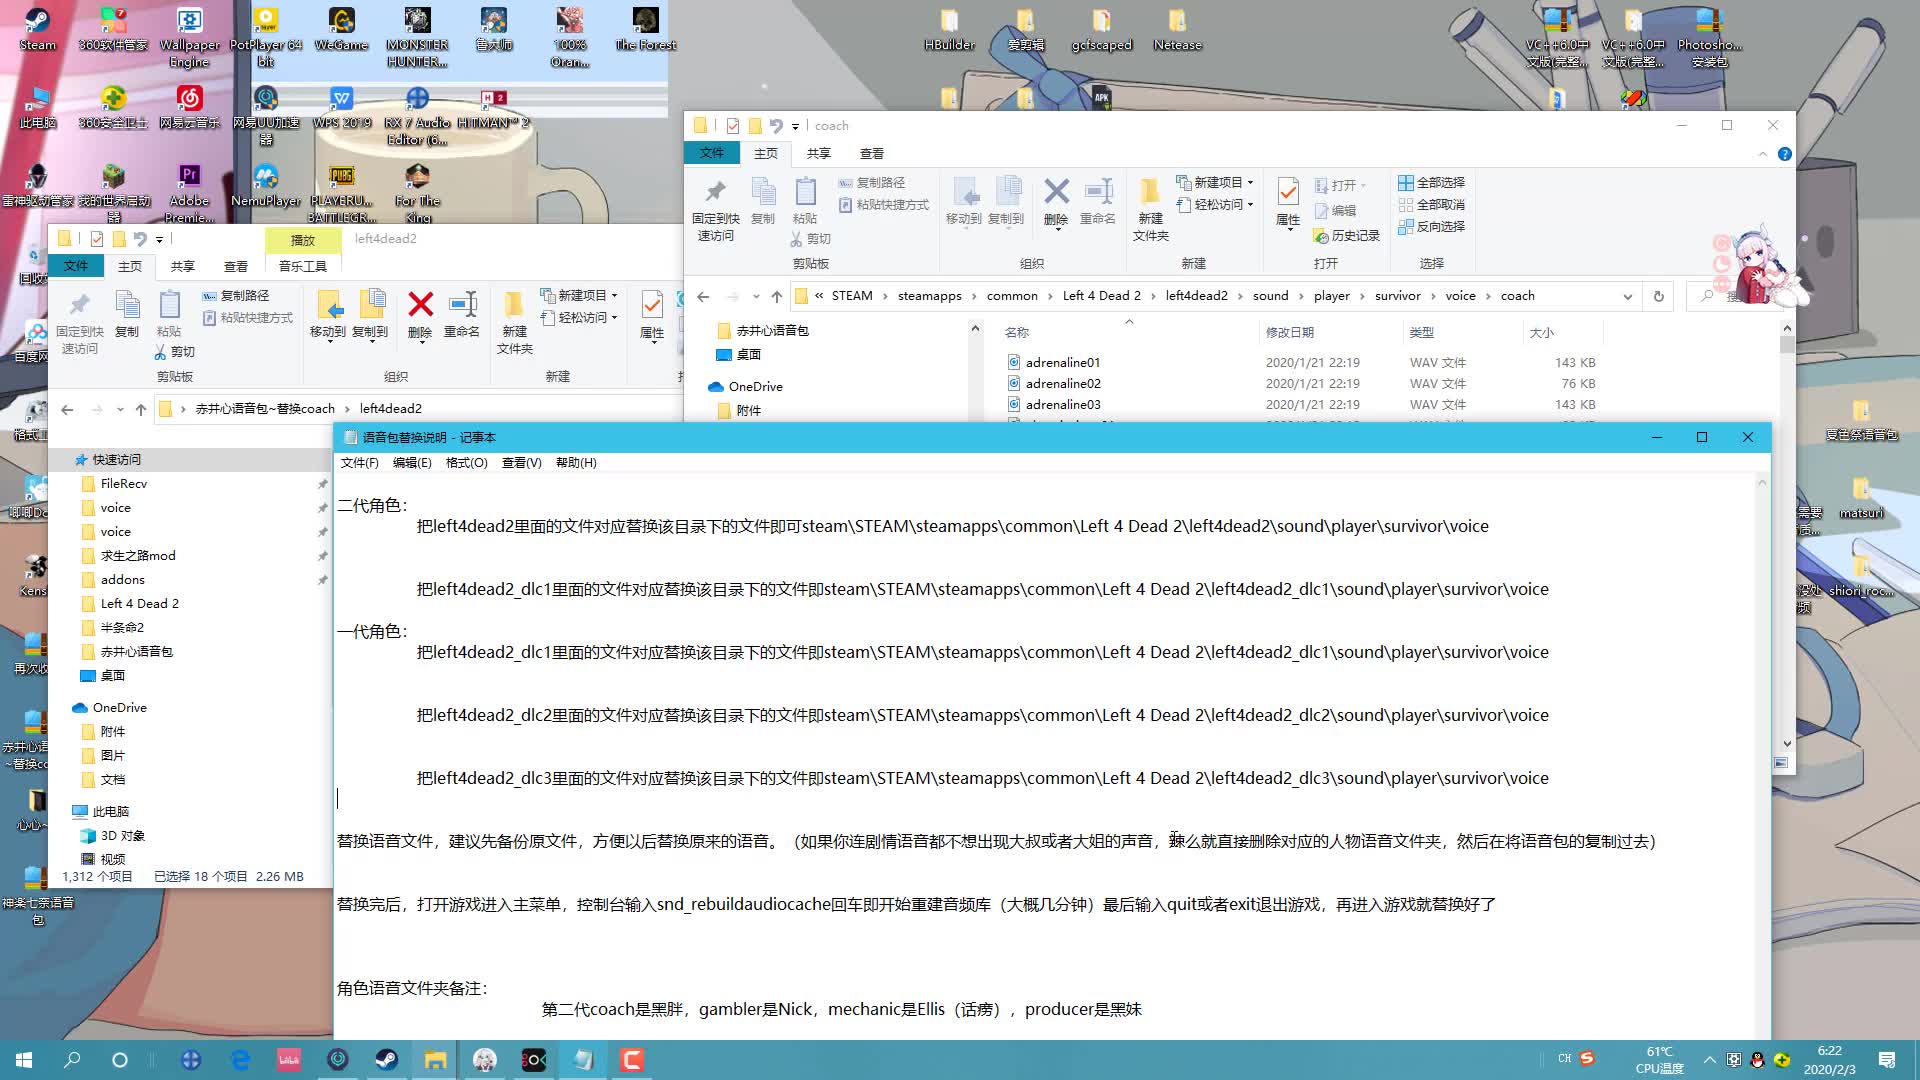The image size is (1920, 1080).
Task: Open New Item dropdown in left4dead2 window
Action: tap(579, 295)
